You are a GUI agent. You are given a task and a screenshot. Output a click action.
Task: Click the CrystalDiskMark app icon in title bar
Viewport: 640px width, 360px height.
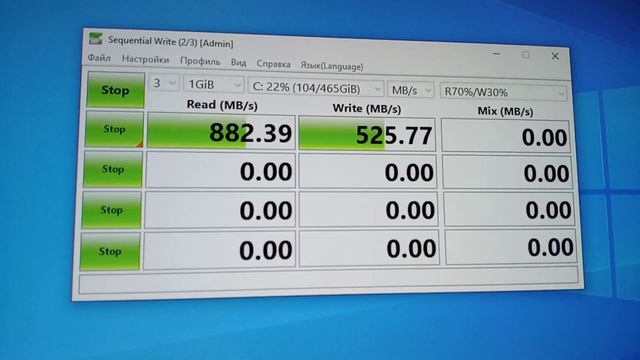(x=96, y=39)
